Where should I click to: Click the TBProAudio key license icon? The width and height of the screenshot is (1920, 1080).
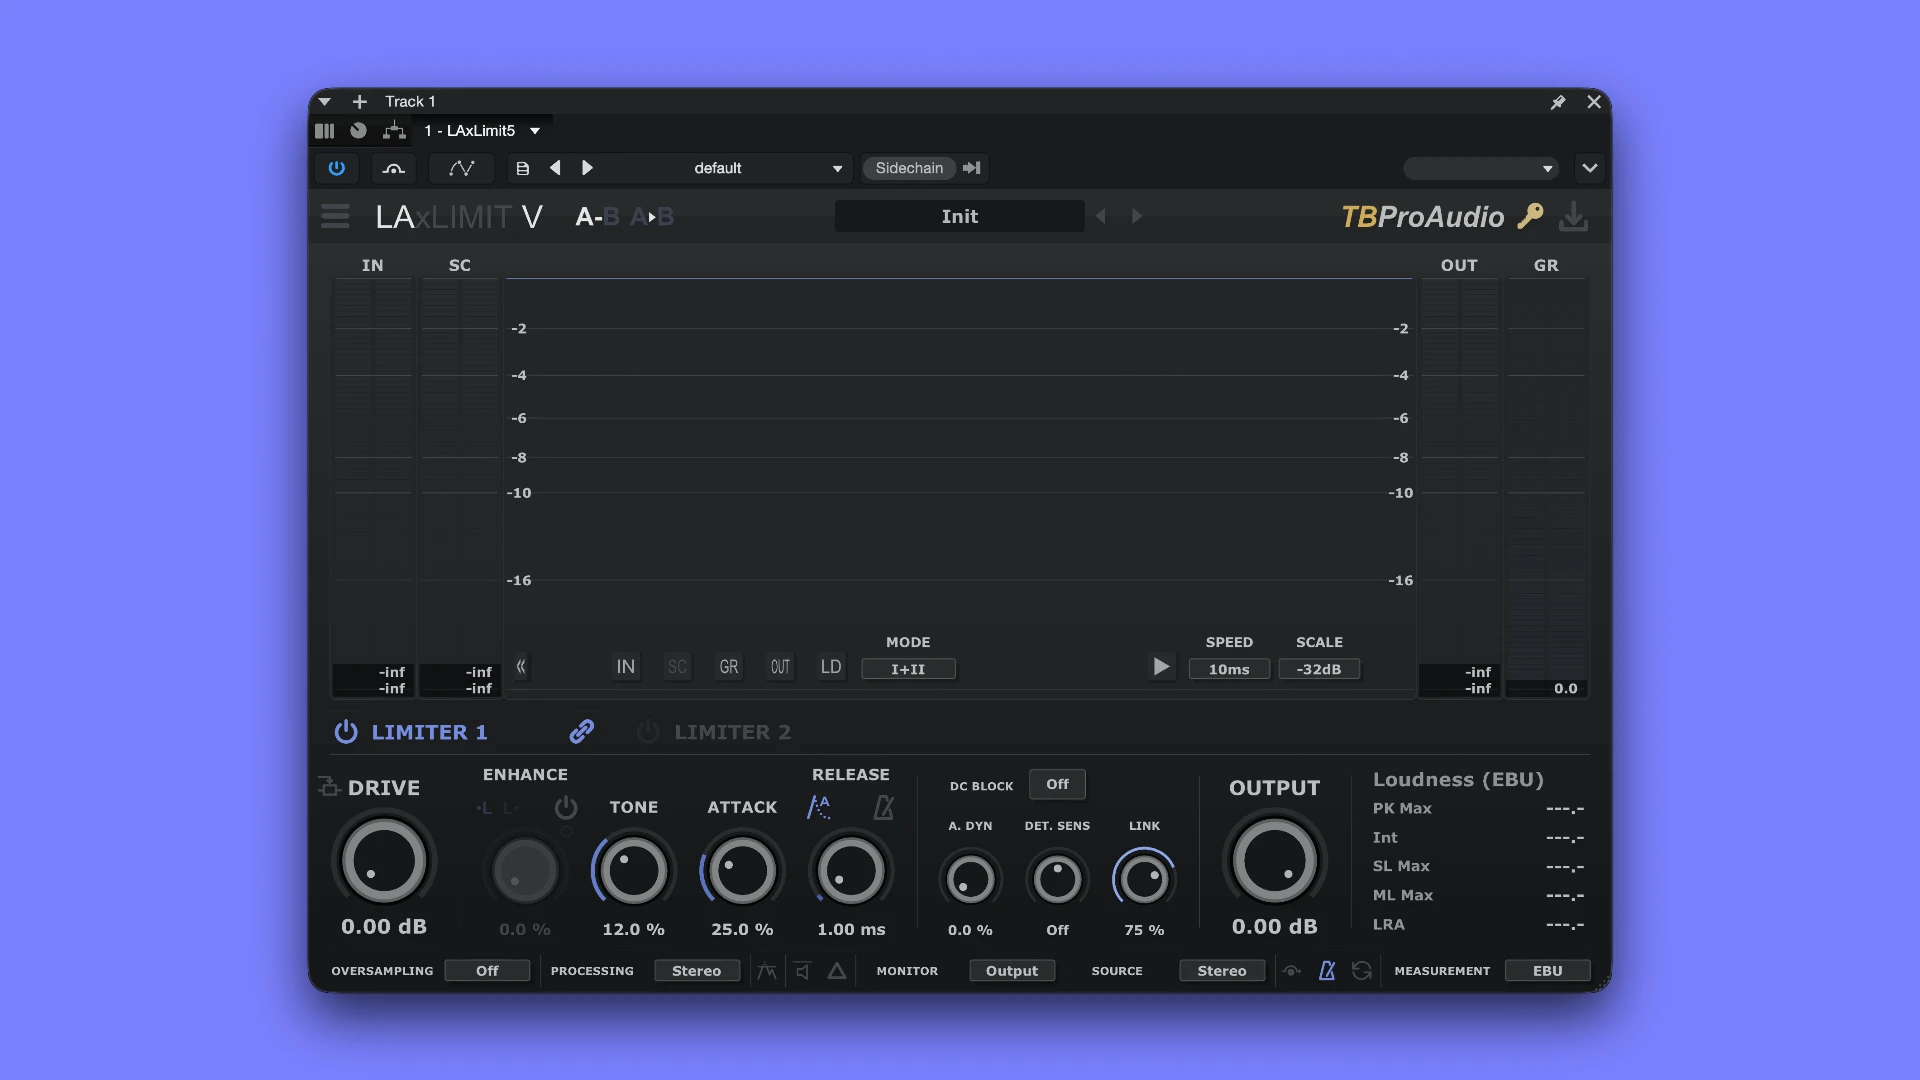pos(1530,216)
